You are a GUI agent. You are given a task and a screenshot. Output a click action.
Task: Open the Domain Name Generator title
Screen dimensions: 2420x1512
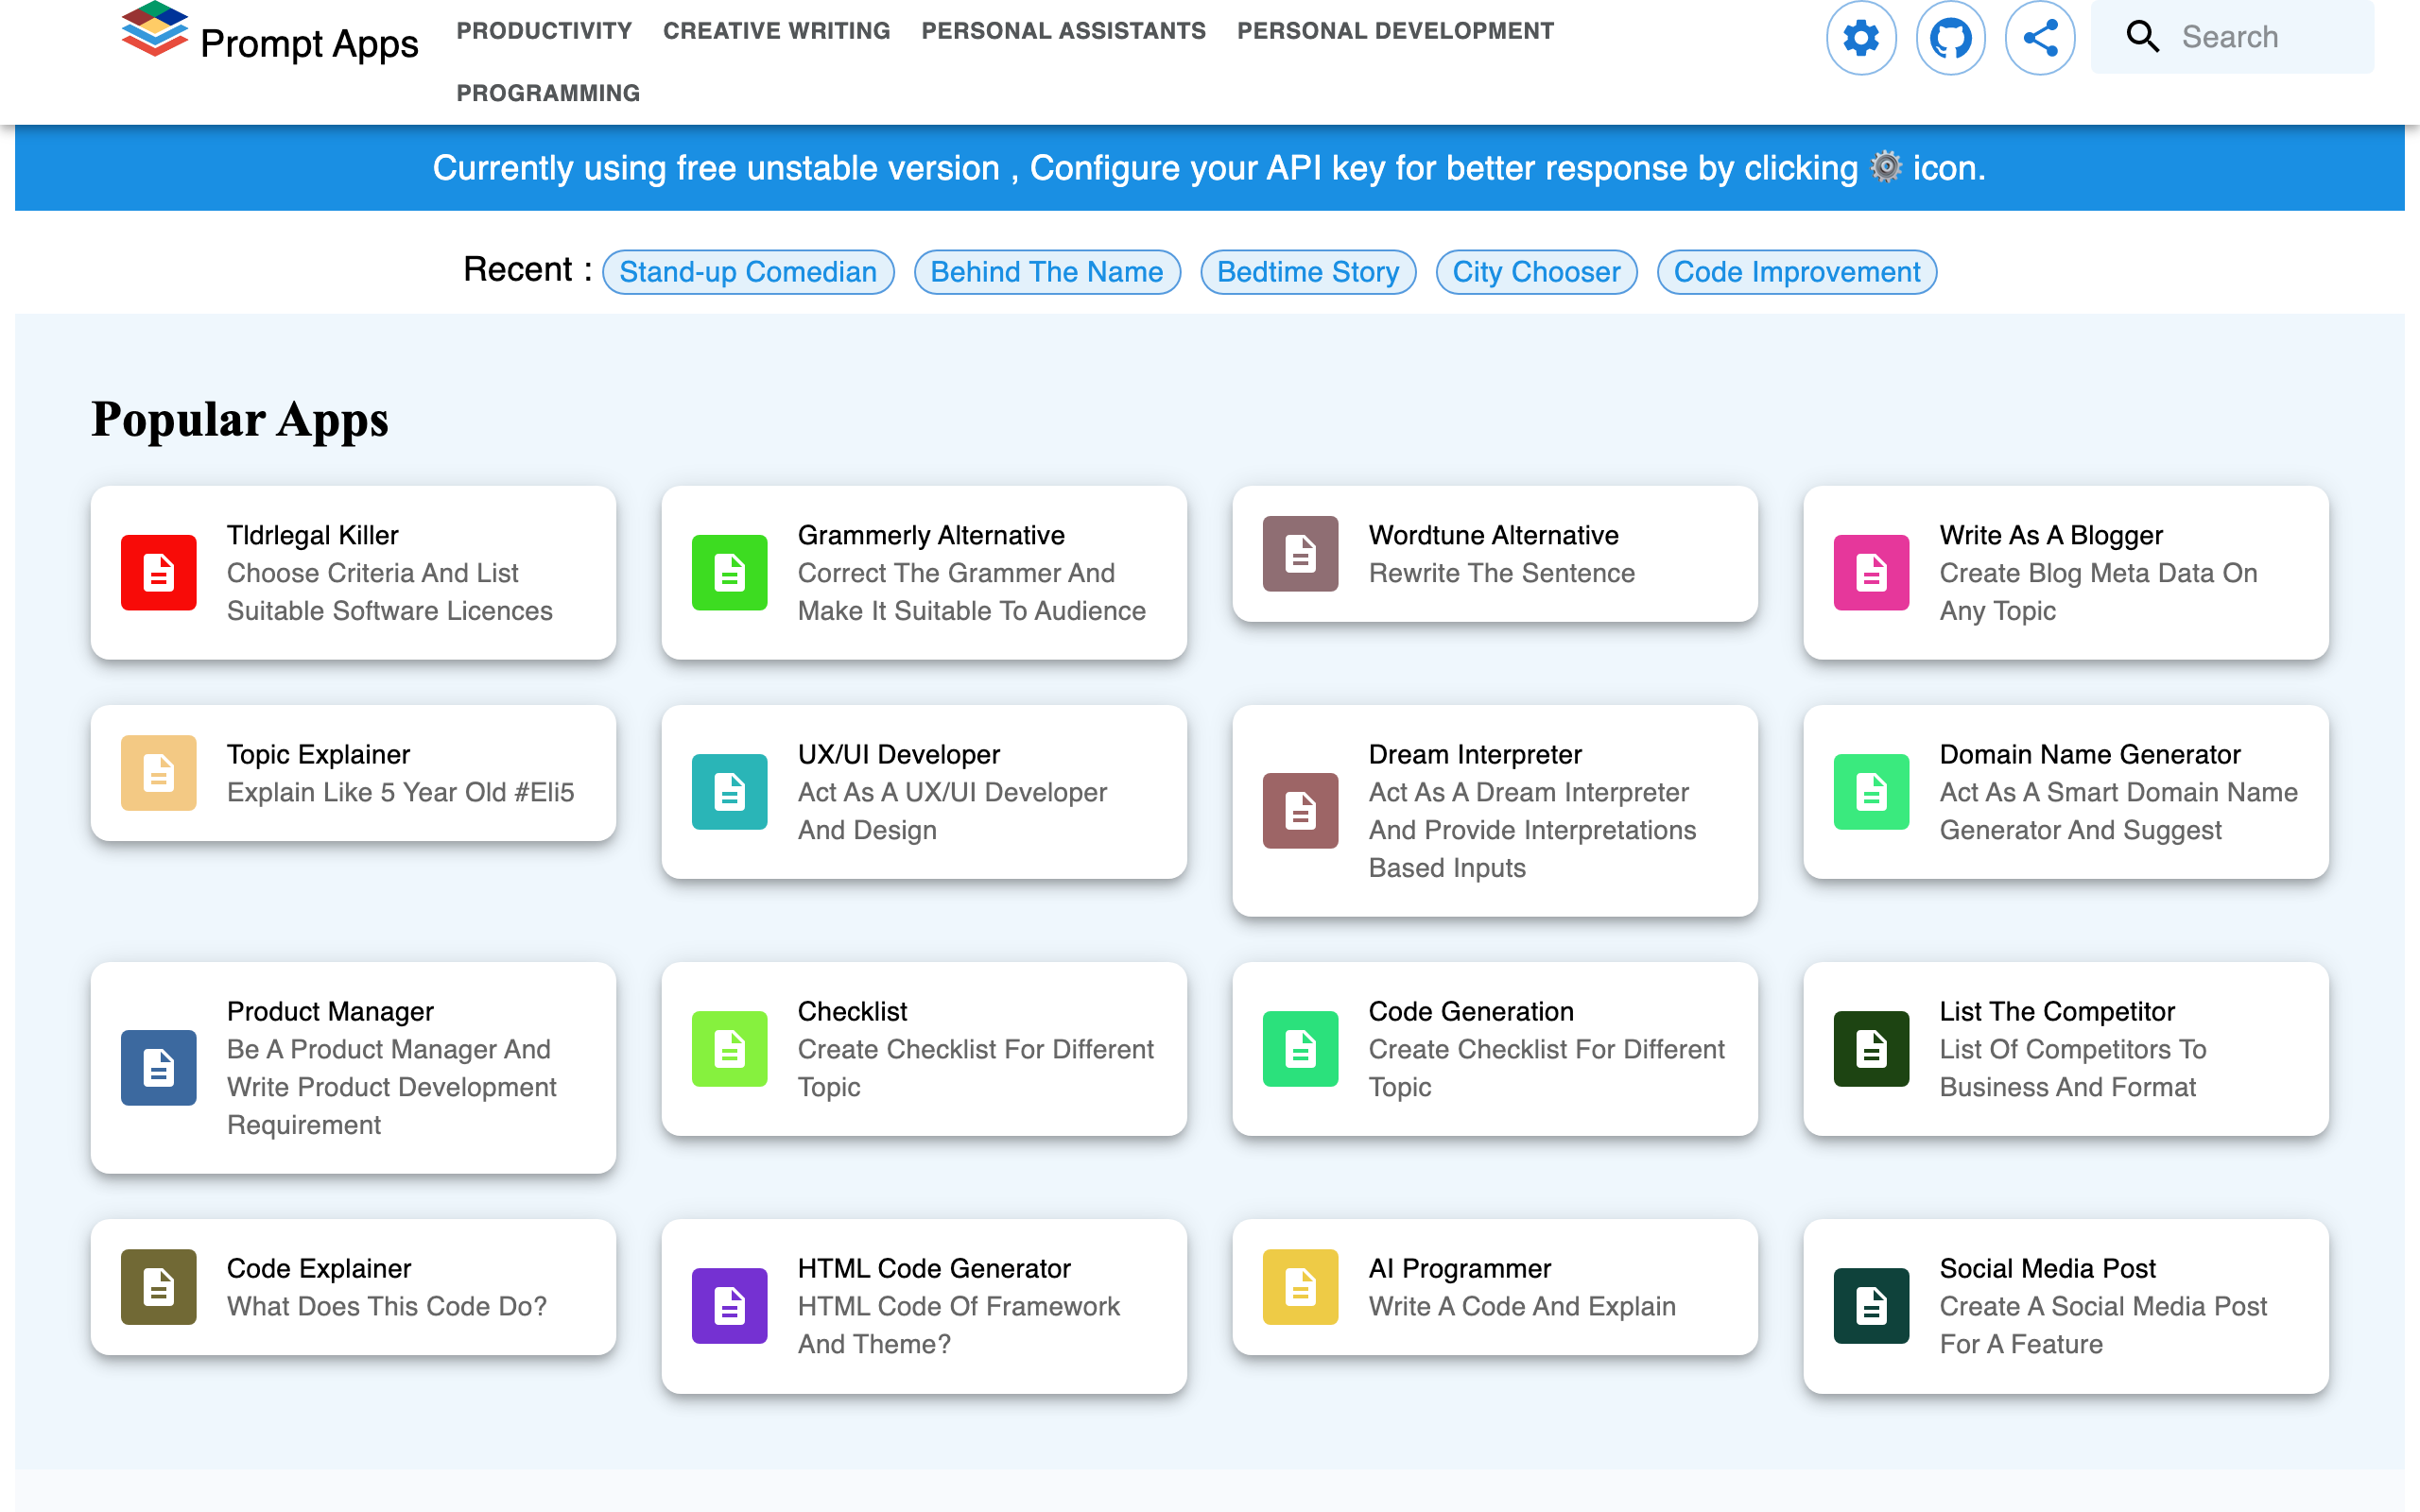click(2090, 754)
